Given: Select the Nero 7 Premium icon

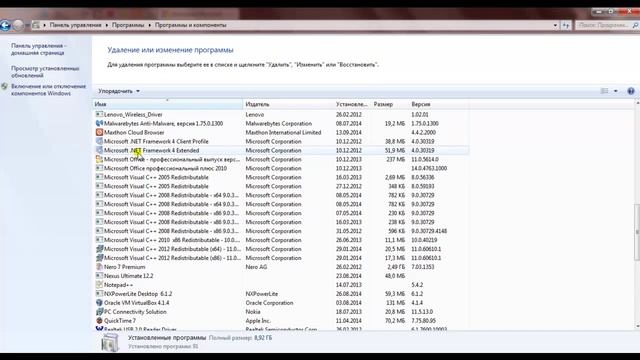Looking at the screenshot, I should pyautogui.click(x=99, y=267).
